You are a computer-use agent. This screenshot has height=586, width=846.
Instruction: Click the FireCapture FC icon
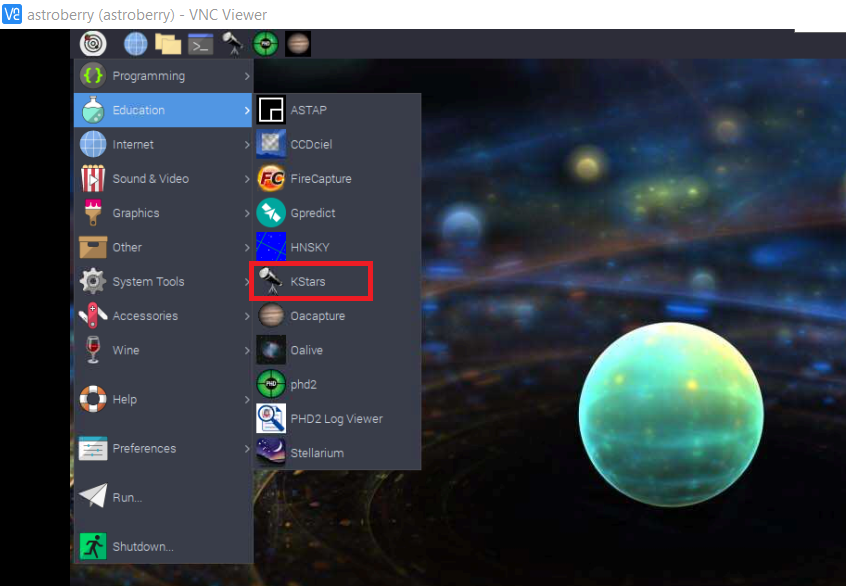click(271, 179)
